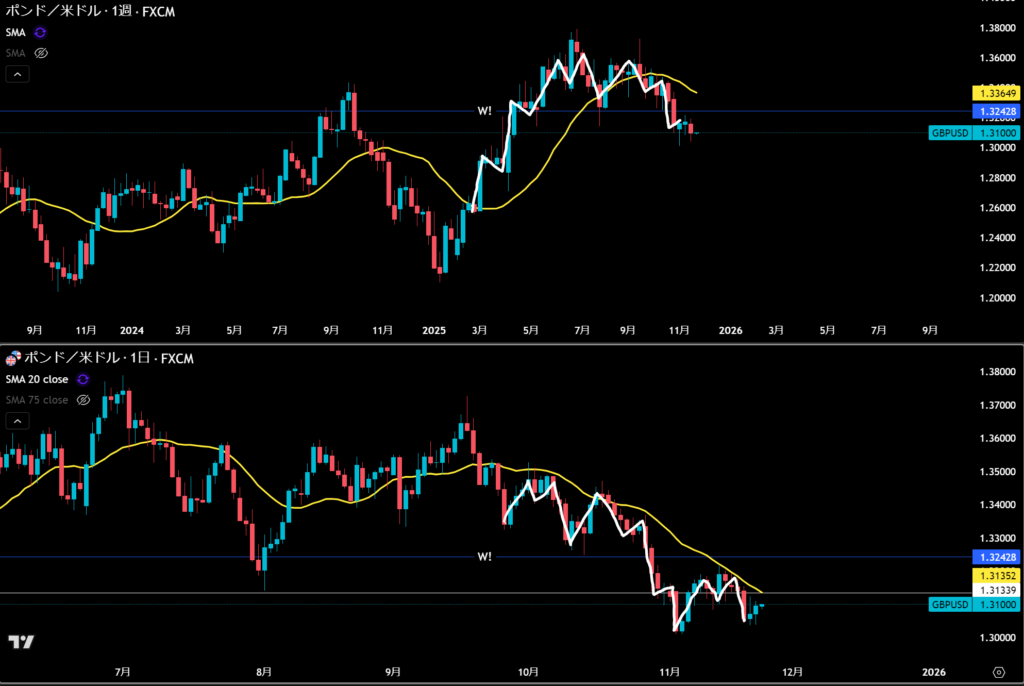
Task: Collapse the weekly chart indicator legend
Action: point(17,74)
